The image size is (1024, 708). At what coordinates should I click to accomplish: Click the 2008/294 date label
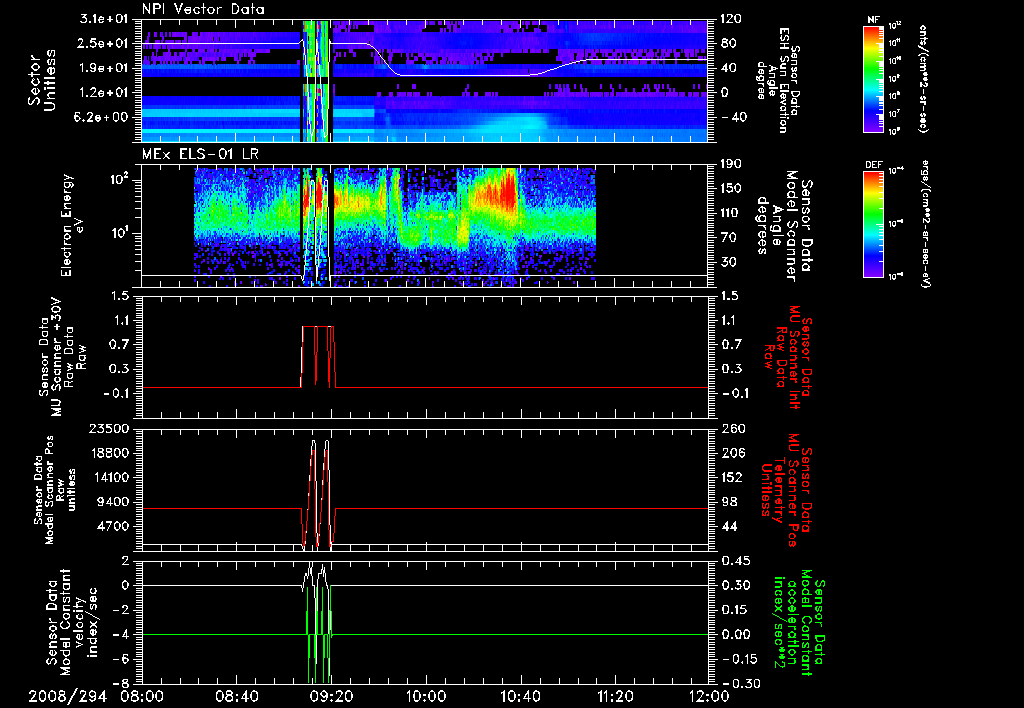tap(67, 696)
